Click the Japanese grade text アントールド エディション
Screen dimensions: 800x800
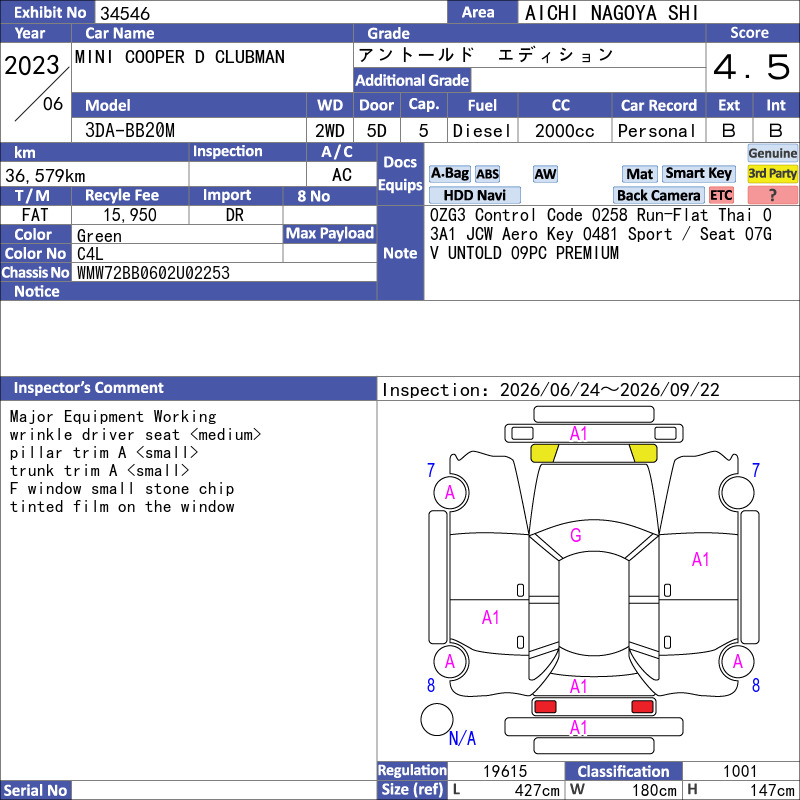(x=486, y=55)
